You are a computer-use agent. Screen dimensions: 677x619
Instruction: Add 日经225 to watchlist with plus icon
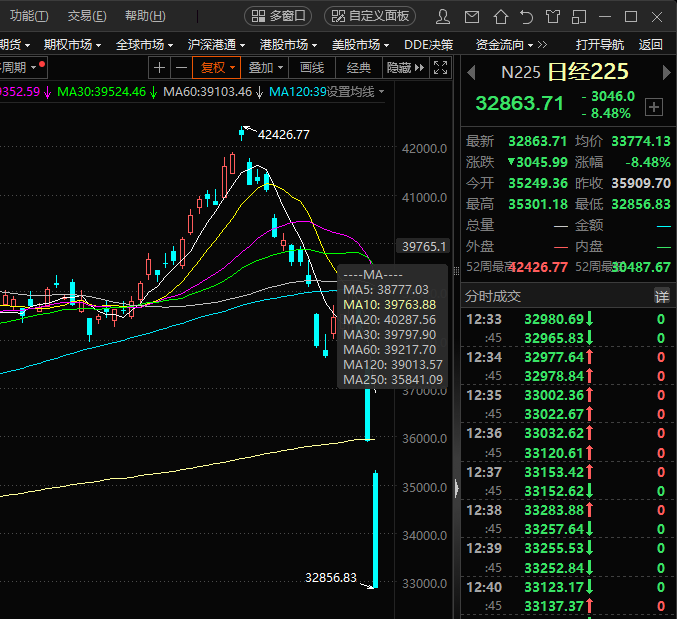pyautogui.click(x=654, y=107)
